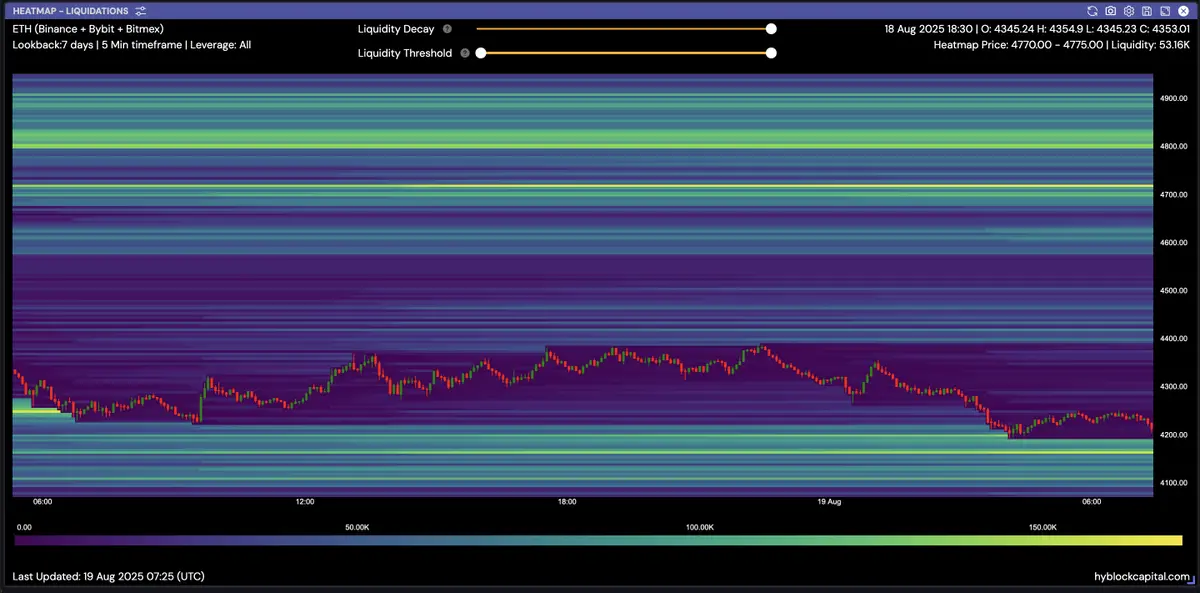Screen dimensions: 1200x593
Task: Click the Lookback 7 days timeframe text
Action: point(131,45)
